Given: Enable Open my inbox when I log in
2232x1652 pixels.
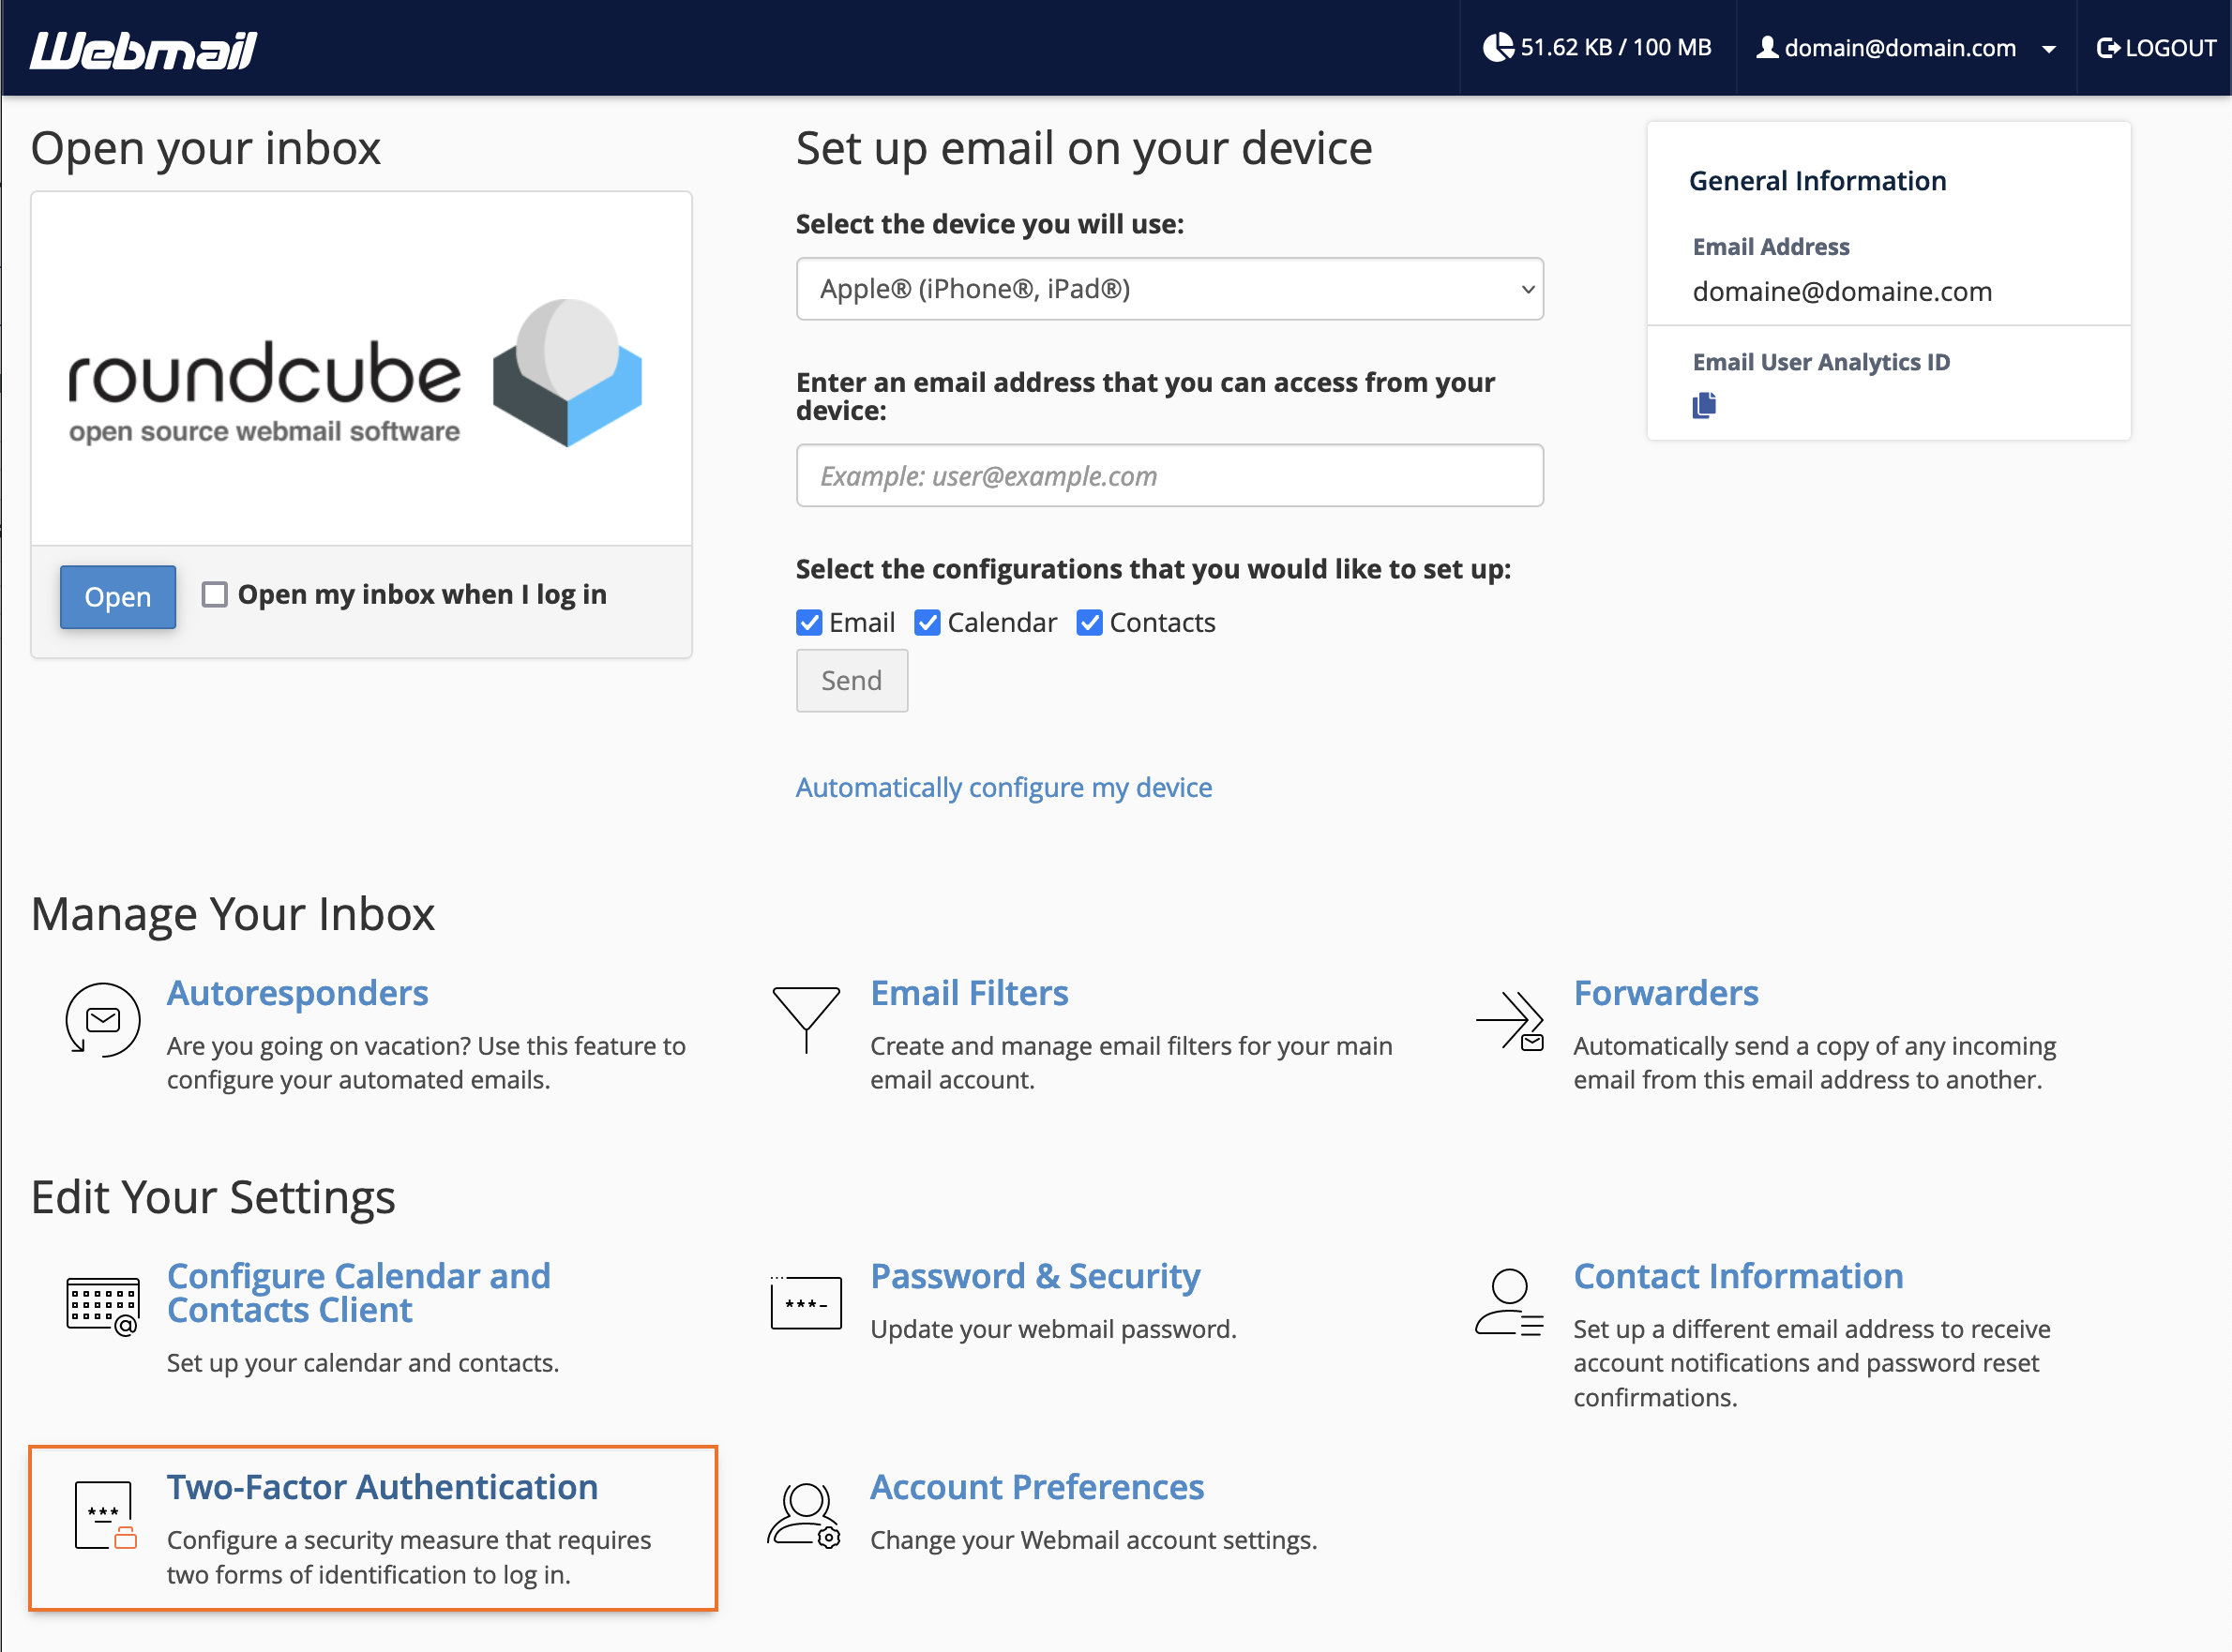Looking at the screenshot, I should coord(214,595).
